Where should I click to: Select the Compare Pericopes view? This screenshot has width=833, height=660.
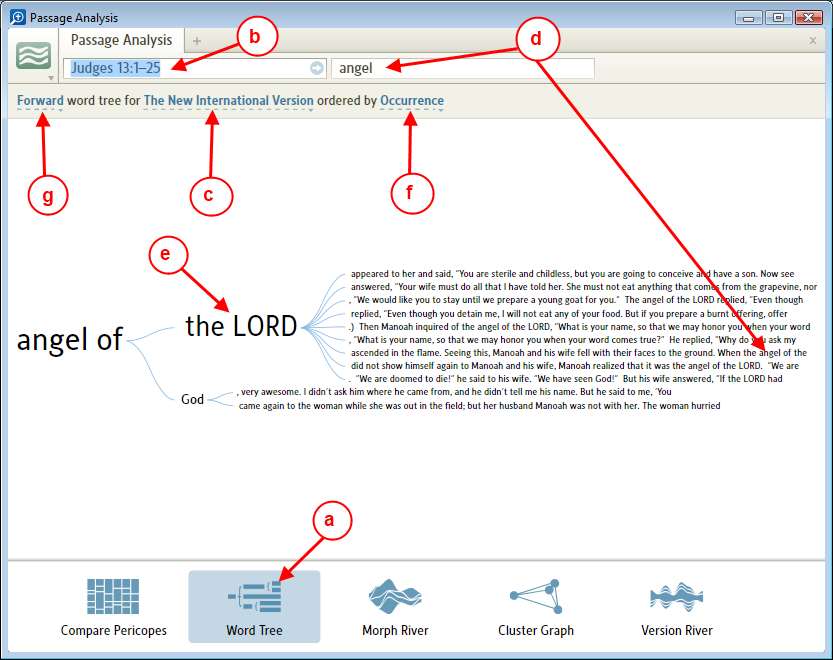[x=113, y=607]
